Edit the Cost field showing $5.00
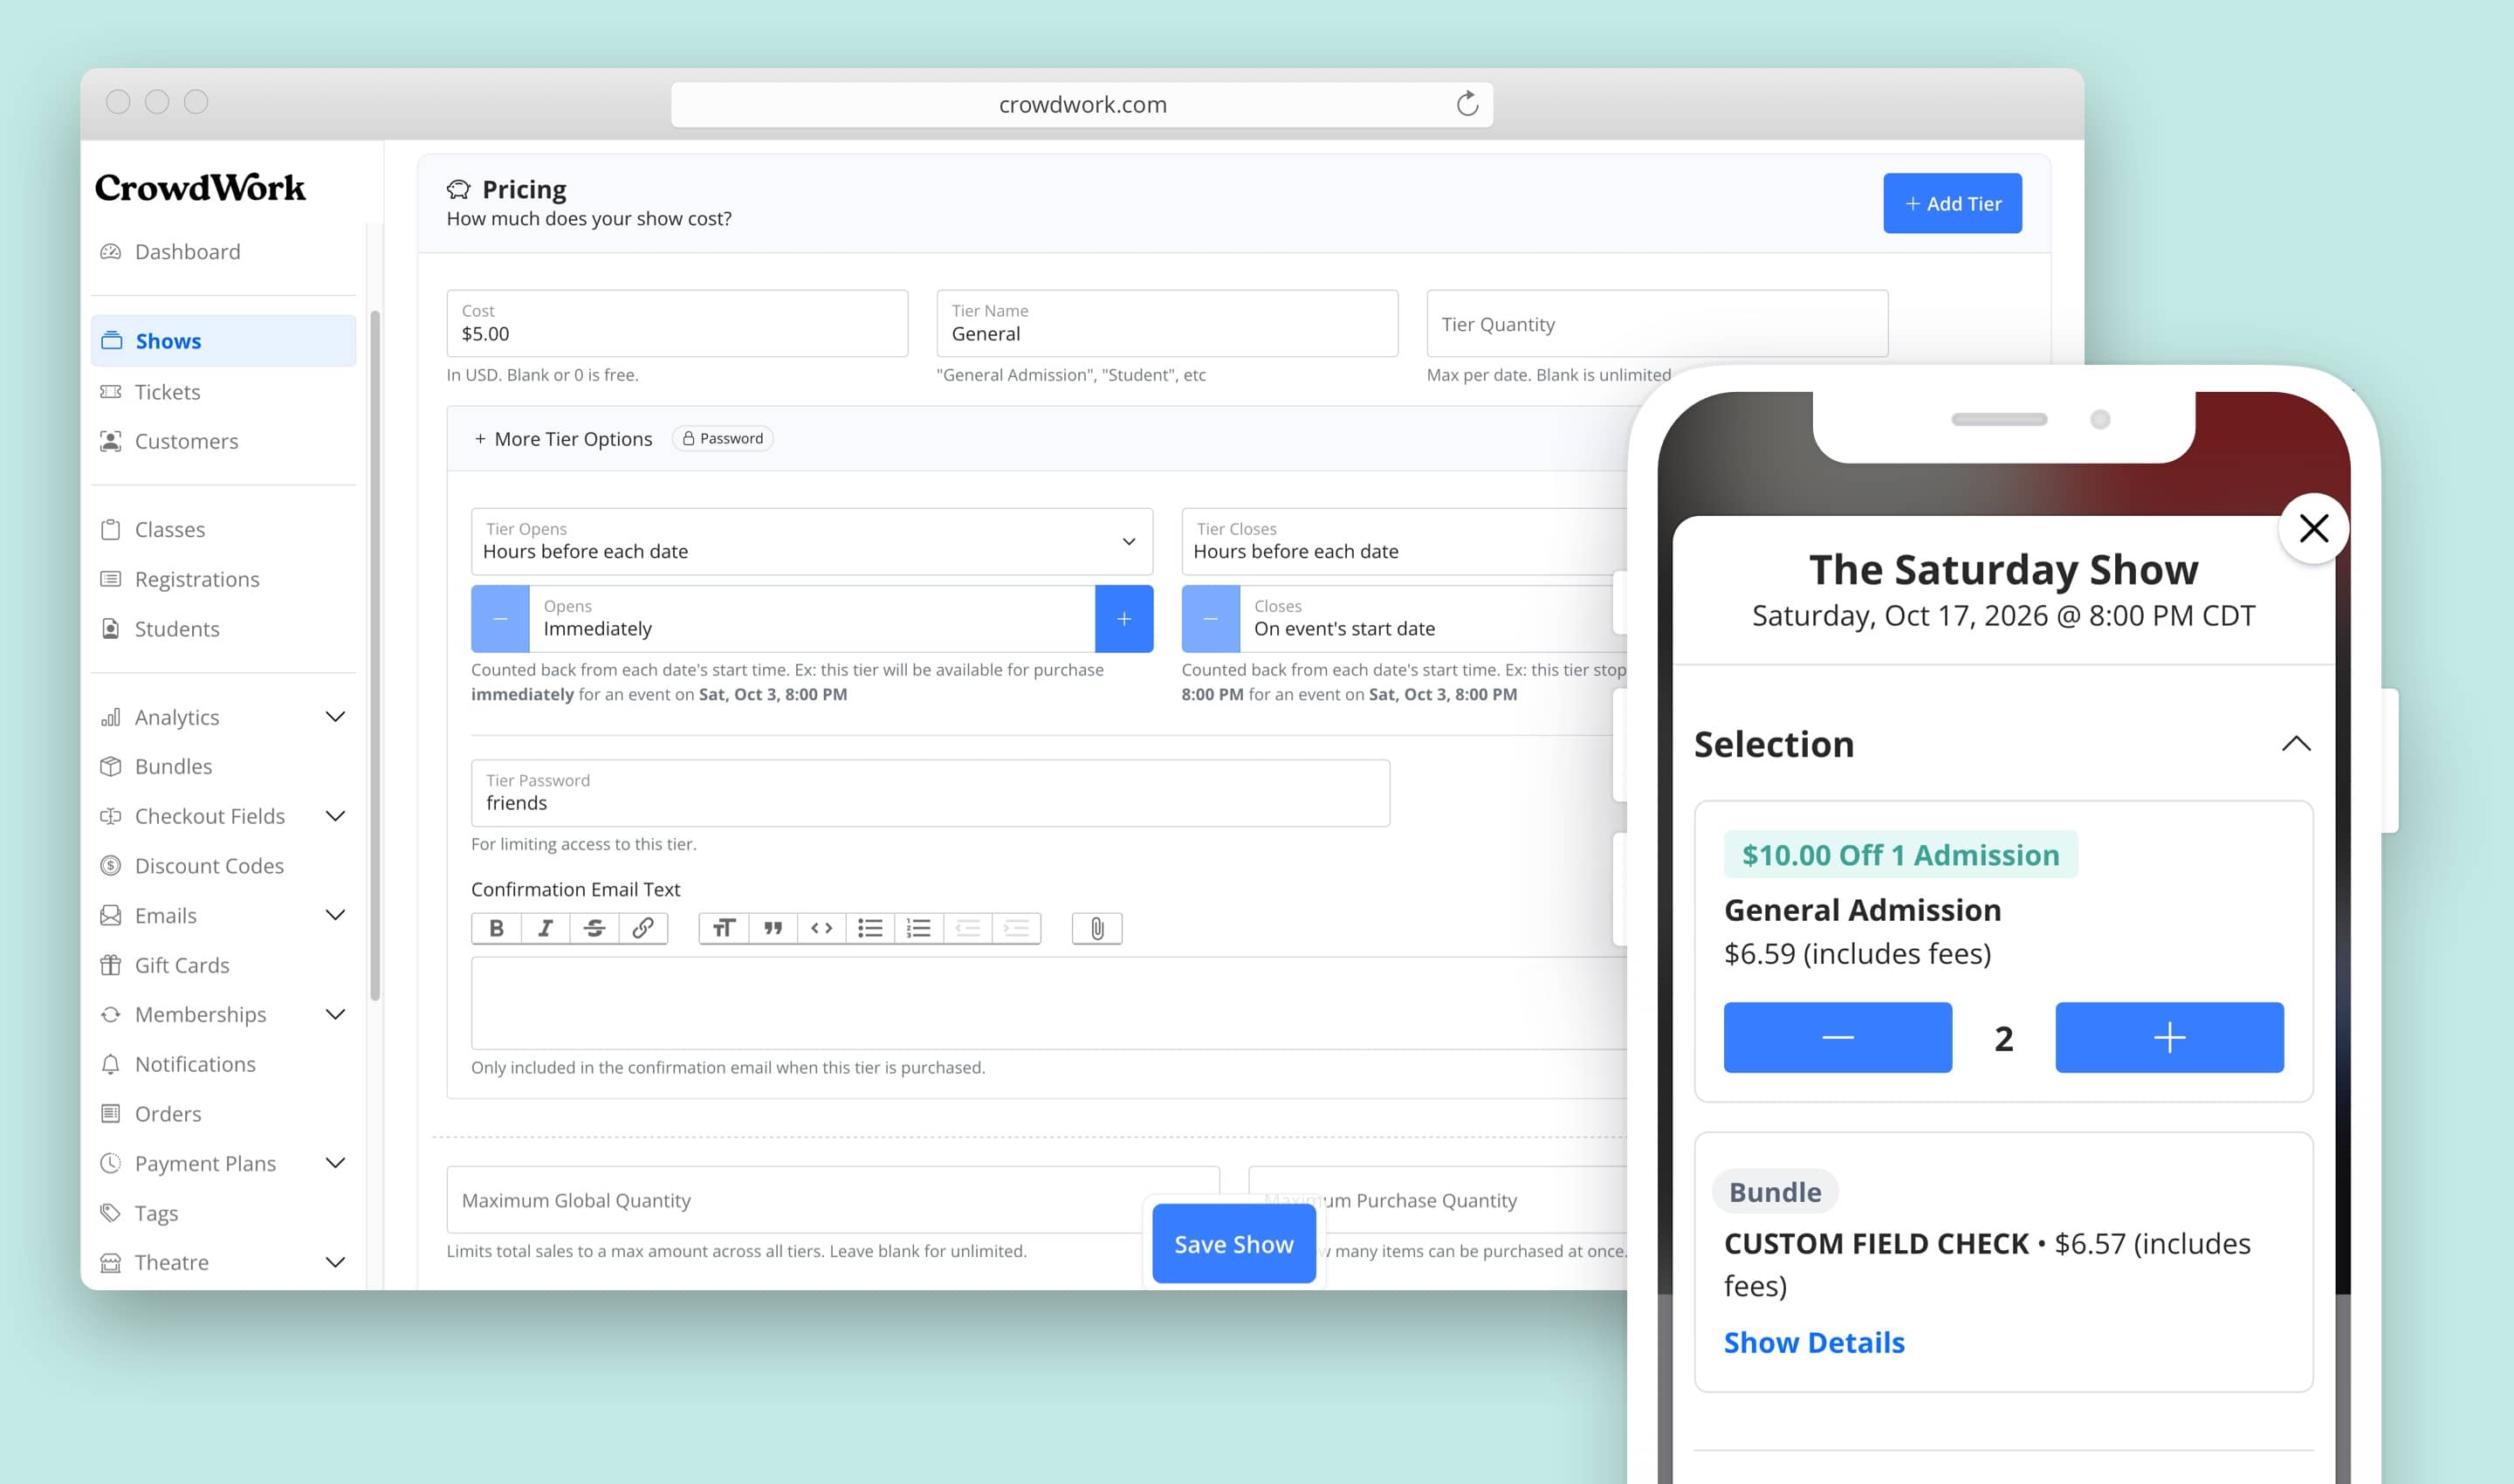Screen dimensions: 2514x1484 tap(677, 323)
